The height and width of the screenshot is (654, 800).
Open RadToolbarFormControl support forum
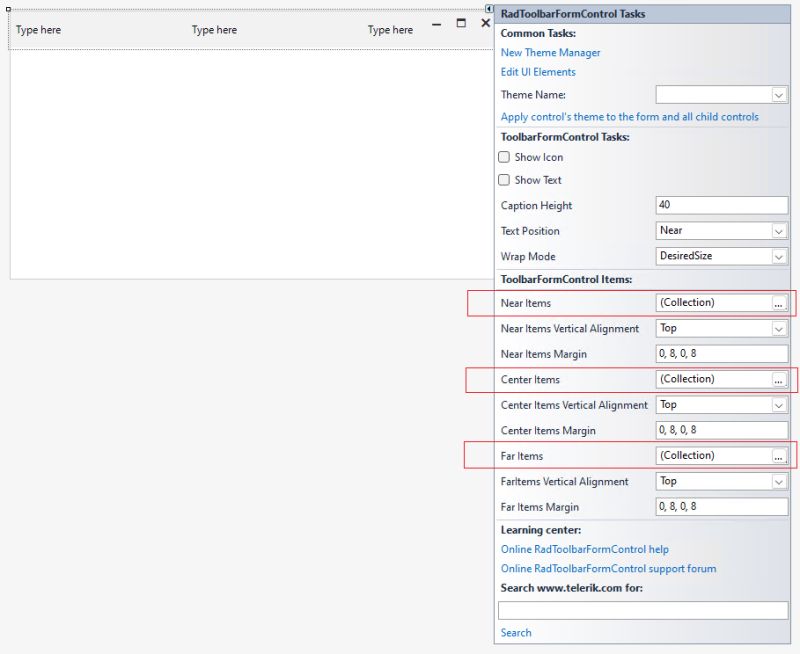point(607,568)
